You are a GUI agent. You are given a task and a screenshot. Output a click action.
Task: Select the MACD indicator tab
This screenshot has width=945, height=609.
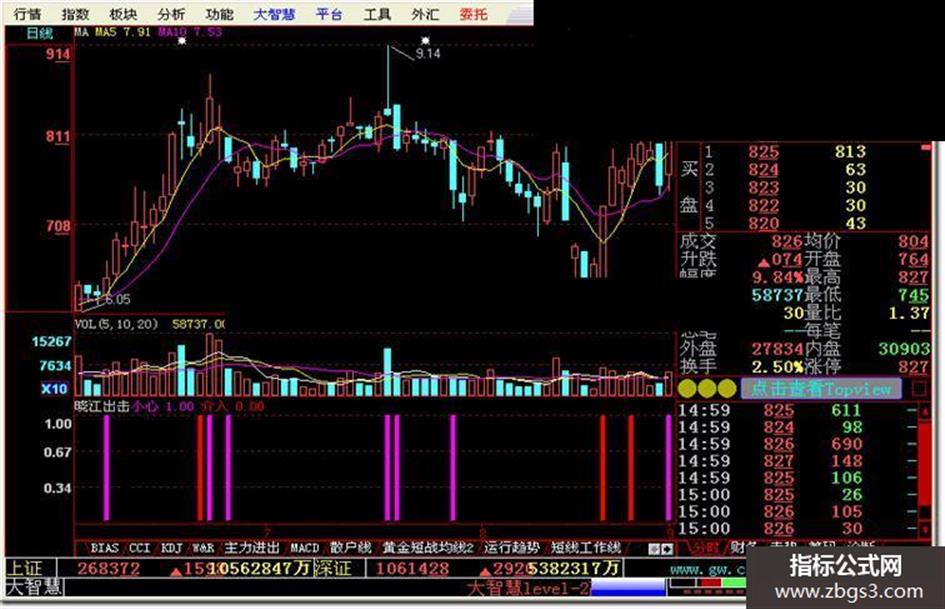point(304,547)
